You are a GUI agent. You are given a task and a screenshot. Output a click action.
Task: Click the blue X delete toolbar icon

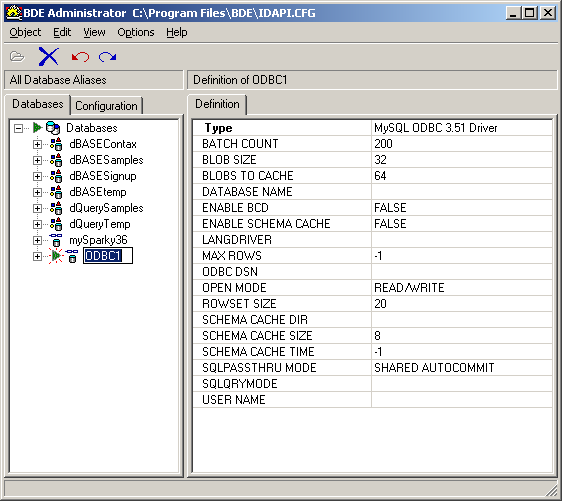tap(48, 56)
